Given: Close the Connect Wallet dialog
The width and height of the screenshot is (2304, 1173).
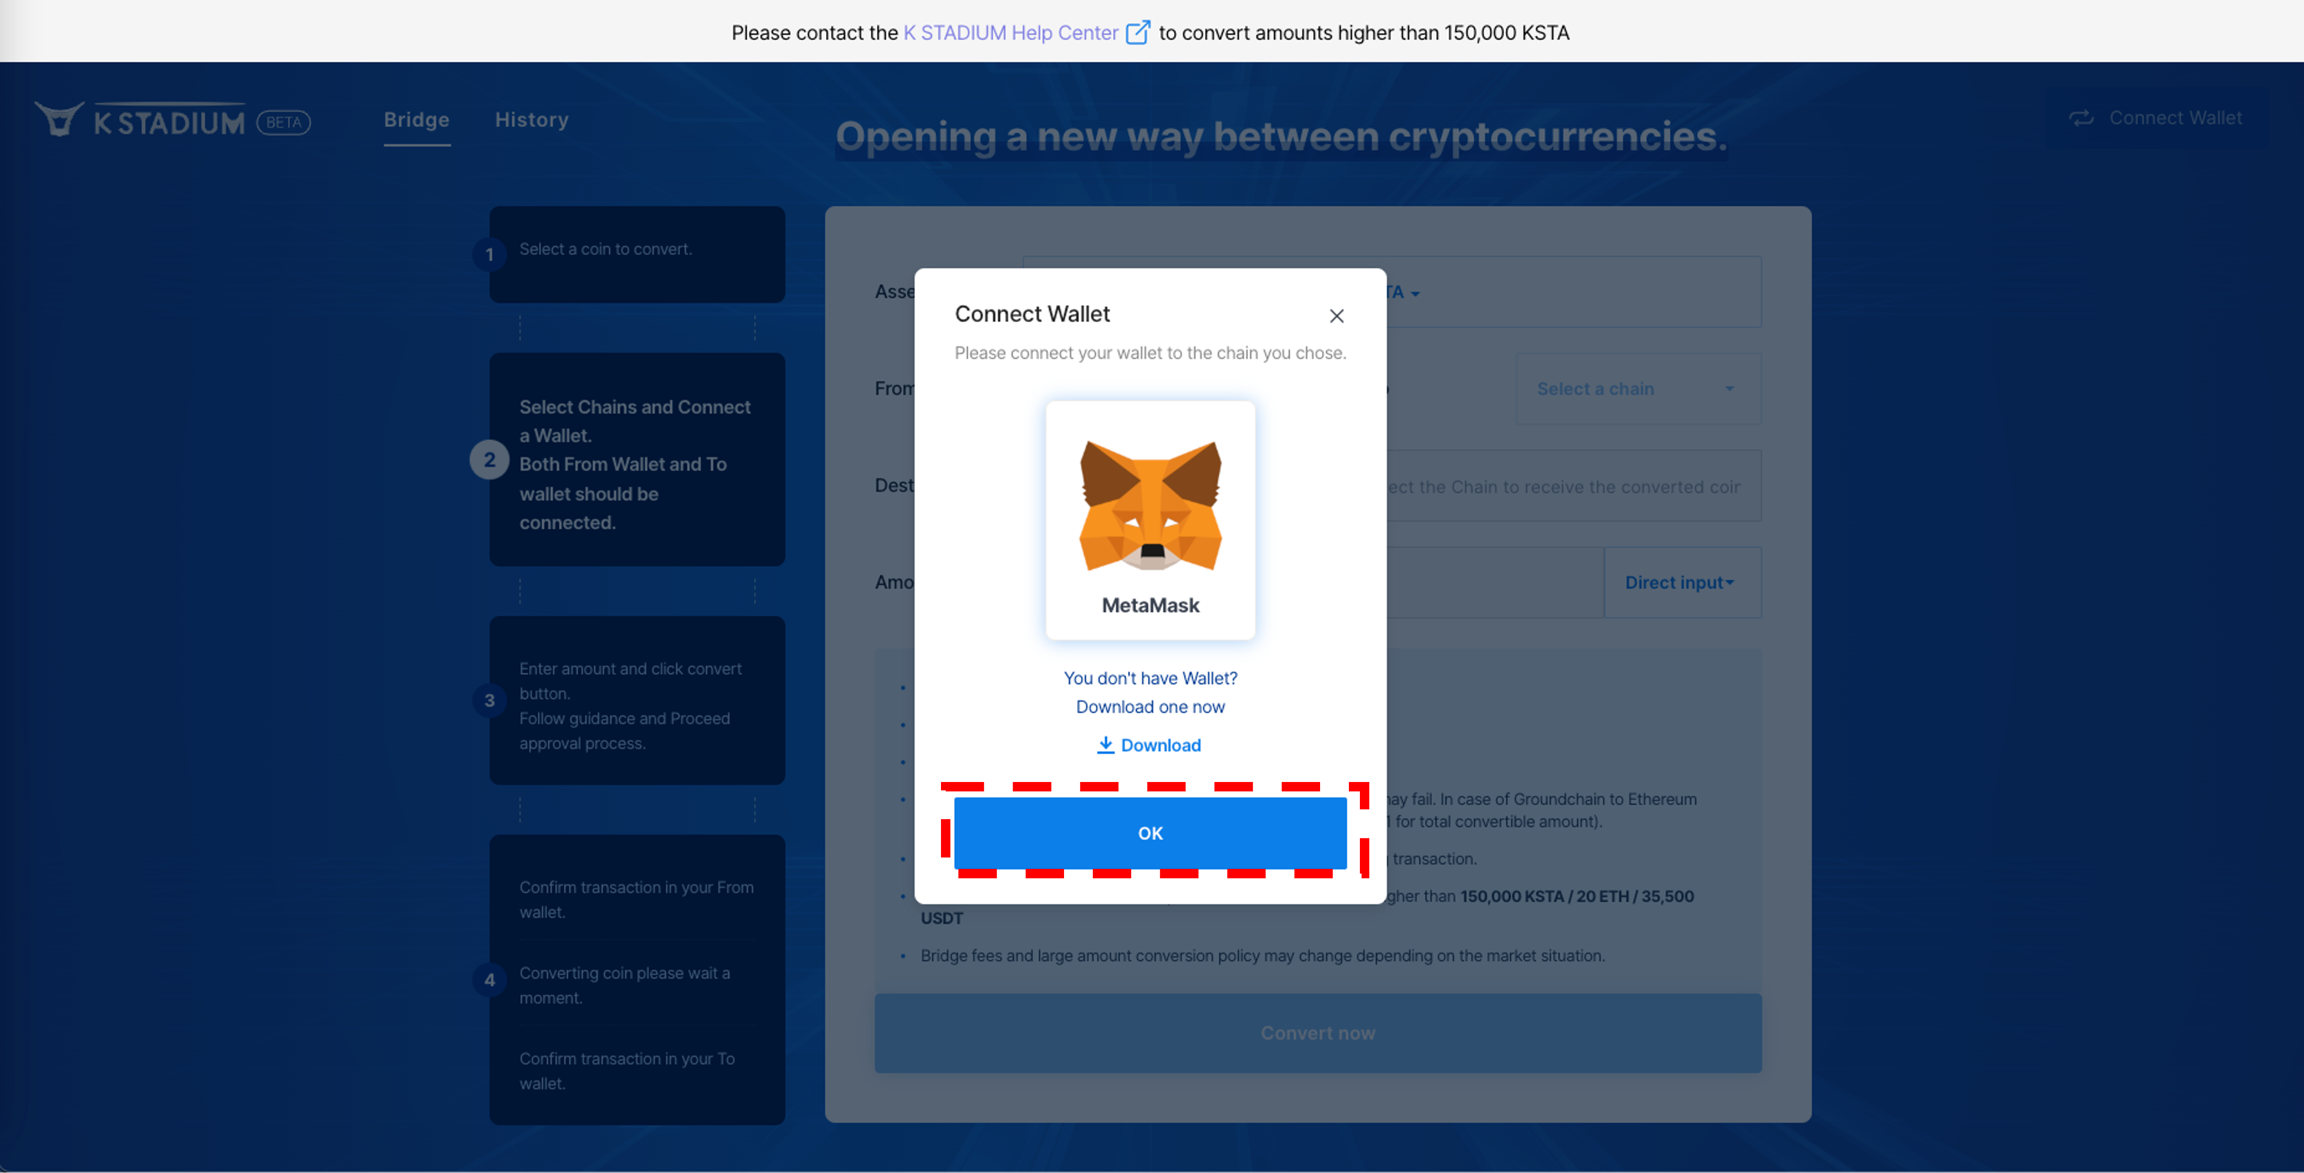Looking at the screenshot, I should 1336,316.
